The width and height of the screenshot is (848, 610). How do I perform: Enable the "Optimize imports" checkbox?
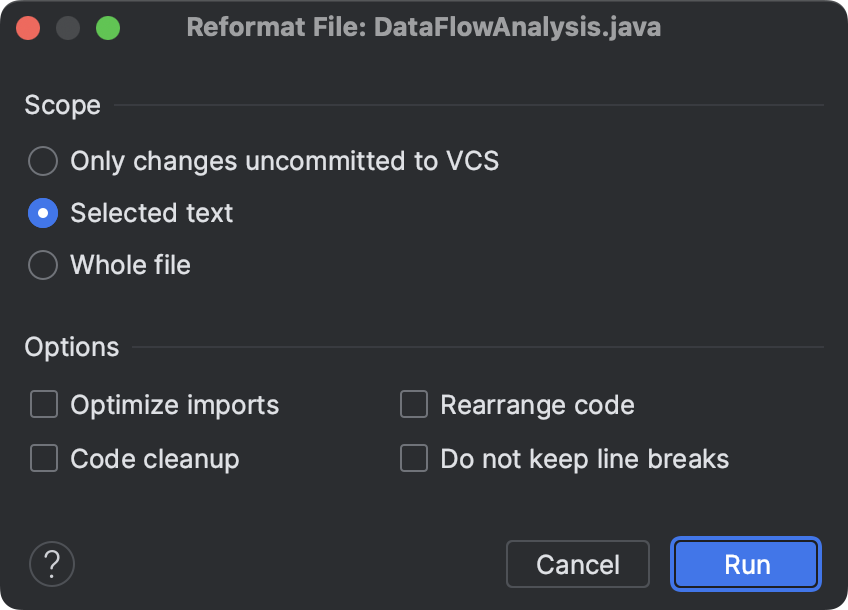(x=43, y=404)
